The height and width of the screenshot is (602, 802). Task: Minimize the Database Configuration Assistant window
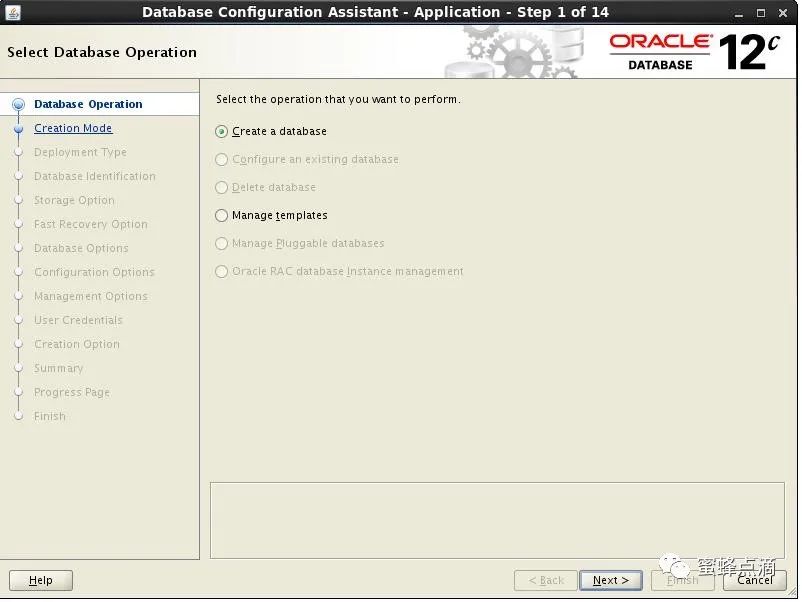coord(738,13)
